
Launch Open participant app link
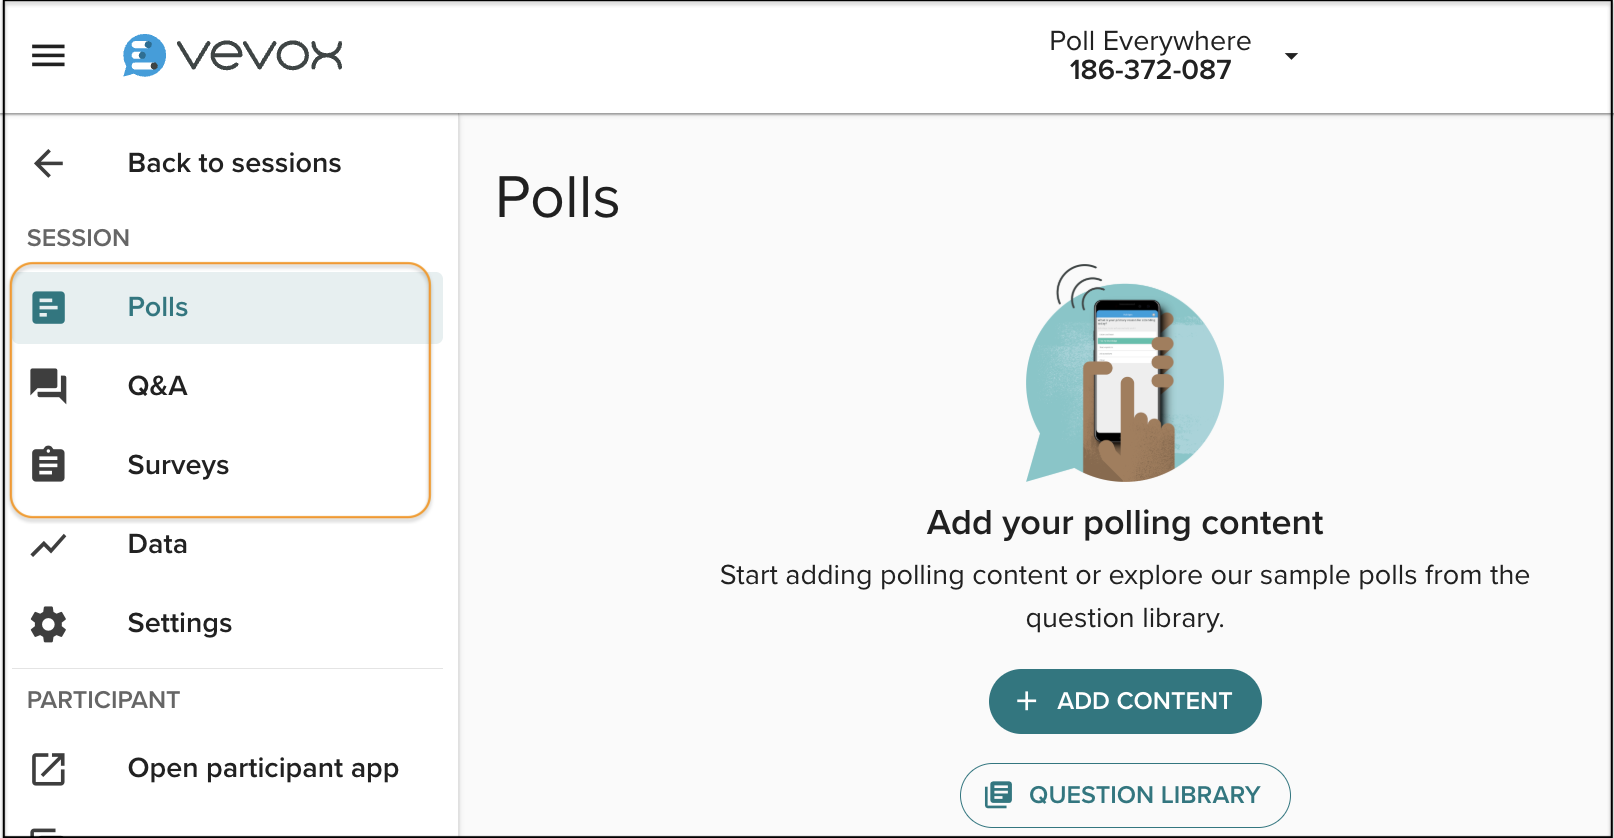[263, 768]
